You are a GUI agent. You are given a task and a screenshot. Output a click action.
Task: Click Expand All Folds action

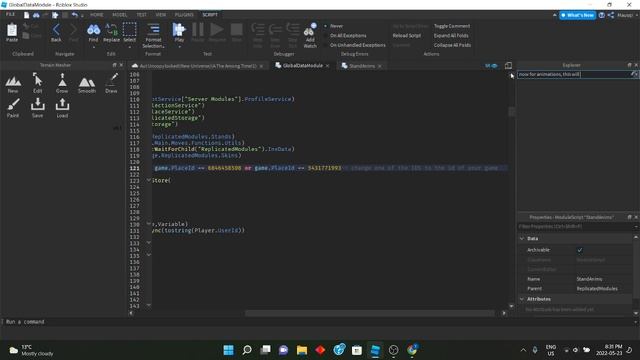coord(451,36)
